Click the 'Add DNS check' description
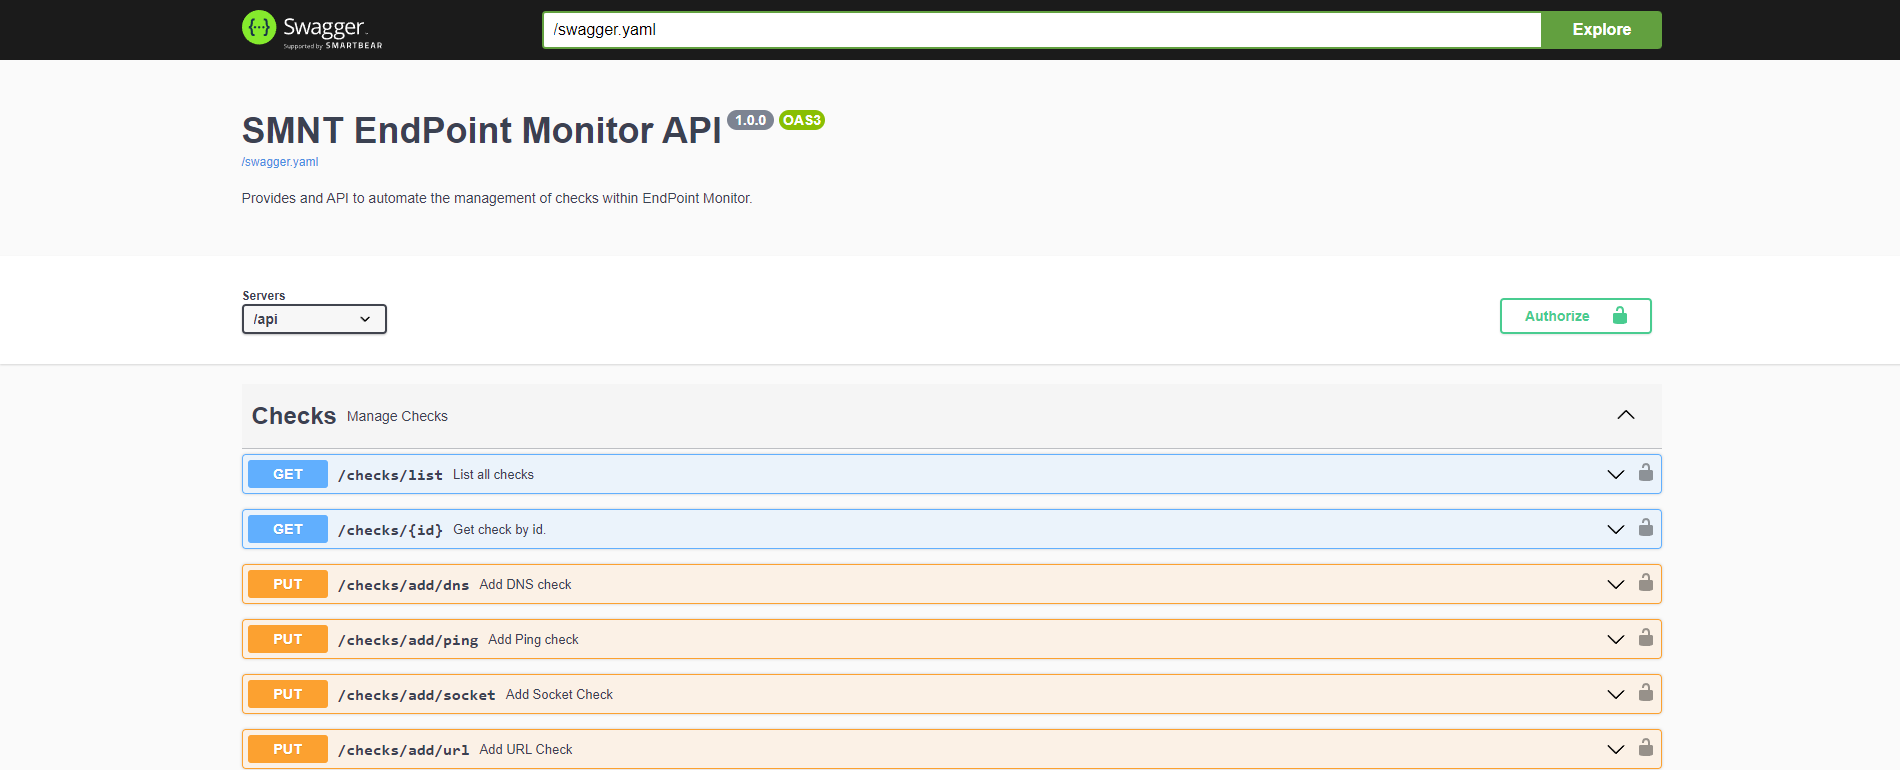The height and width of the screenshot is (770, 1900). click(x=525, y=584)
